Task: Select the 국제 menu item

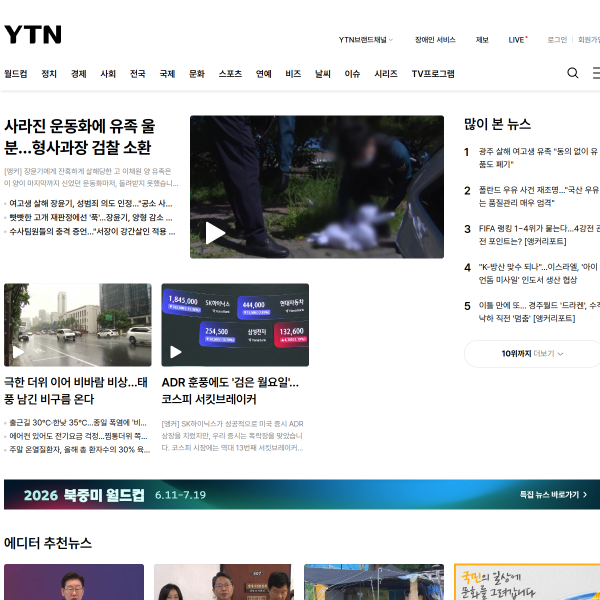Action: coord(167,74)
